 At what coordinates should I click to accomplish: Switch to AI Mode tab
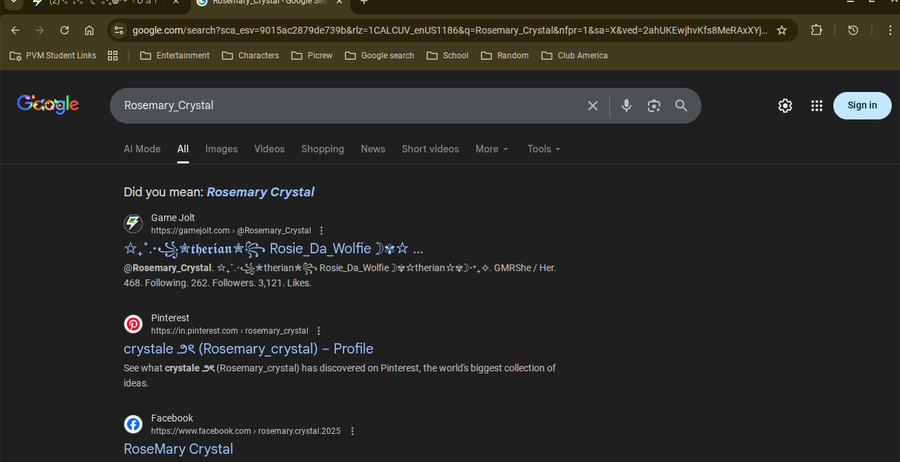click(x=142, y=149)
